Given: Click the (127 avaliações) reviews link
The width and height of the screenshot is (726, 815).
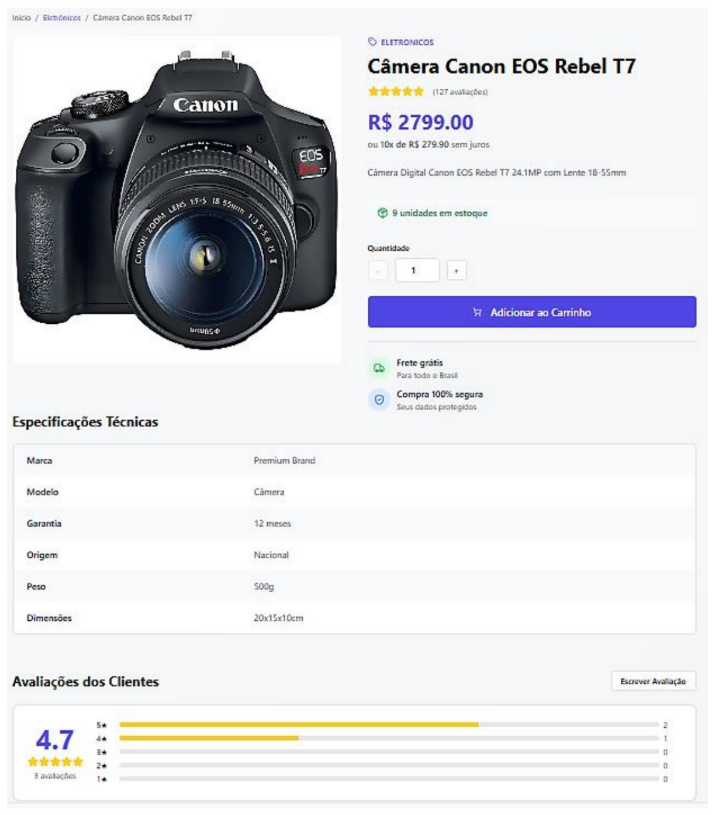Looking at the screenshot, I should click(460, 92).
